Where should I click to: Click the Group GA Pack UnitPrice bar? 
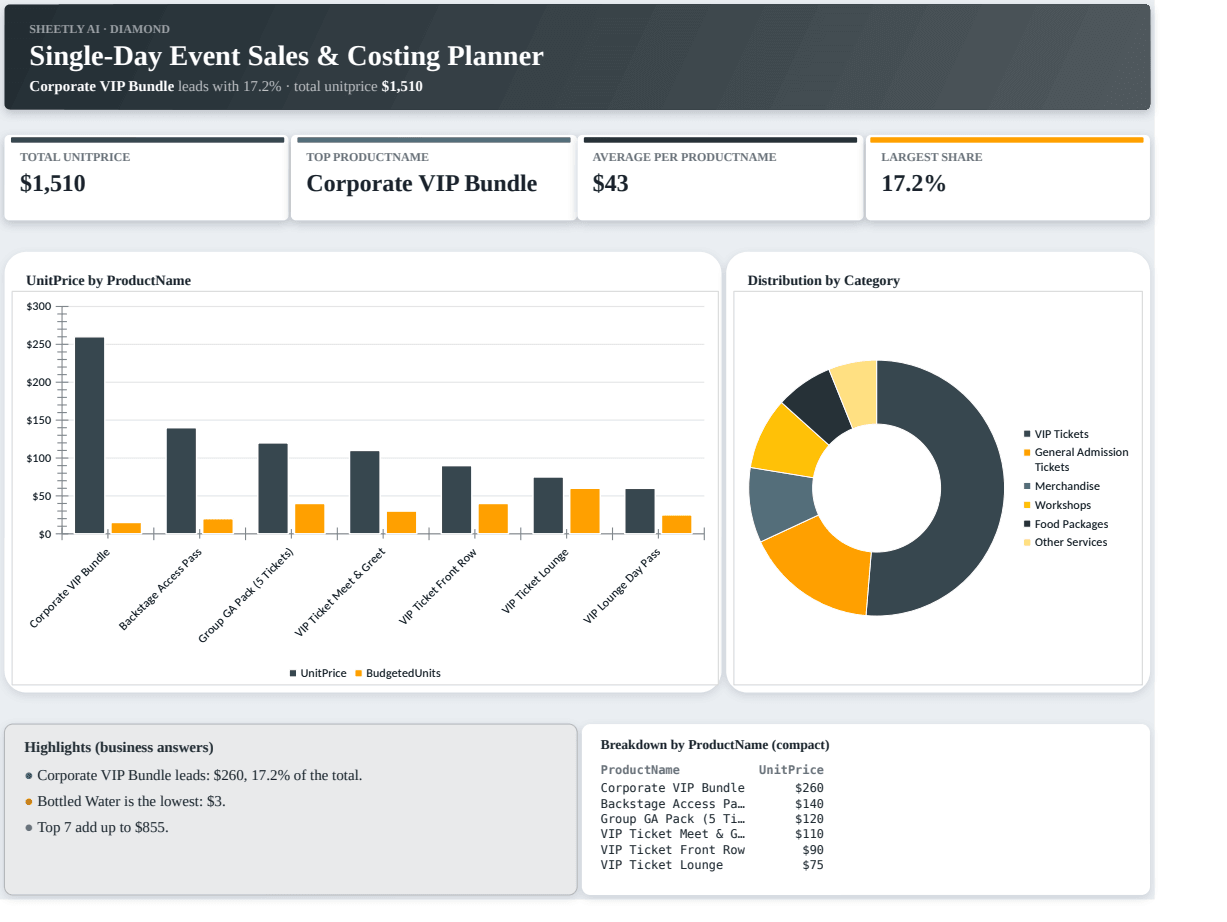click(x=273, y=488)
